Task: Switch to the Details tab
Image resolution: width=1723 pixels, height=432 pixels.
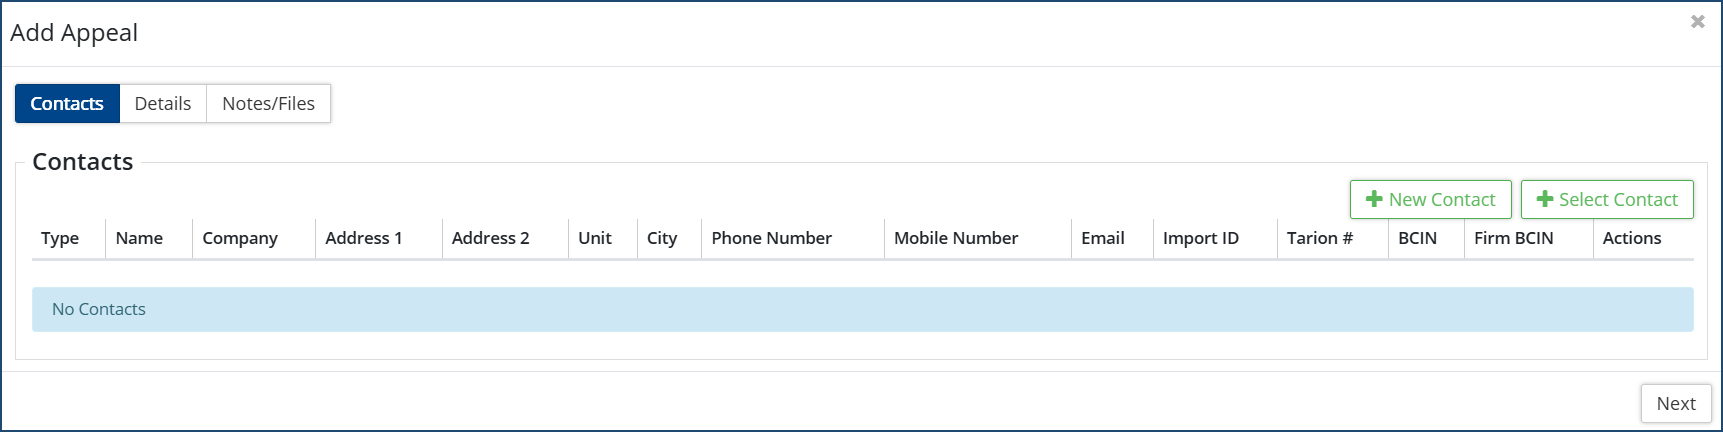Action: coord(163,104)
